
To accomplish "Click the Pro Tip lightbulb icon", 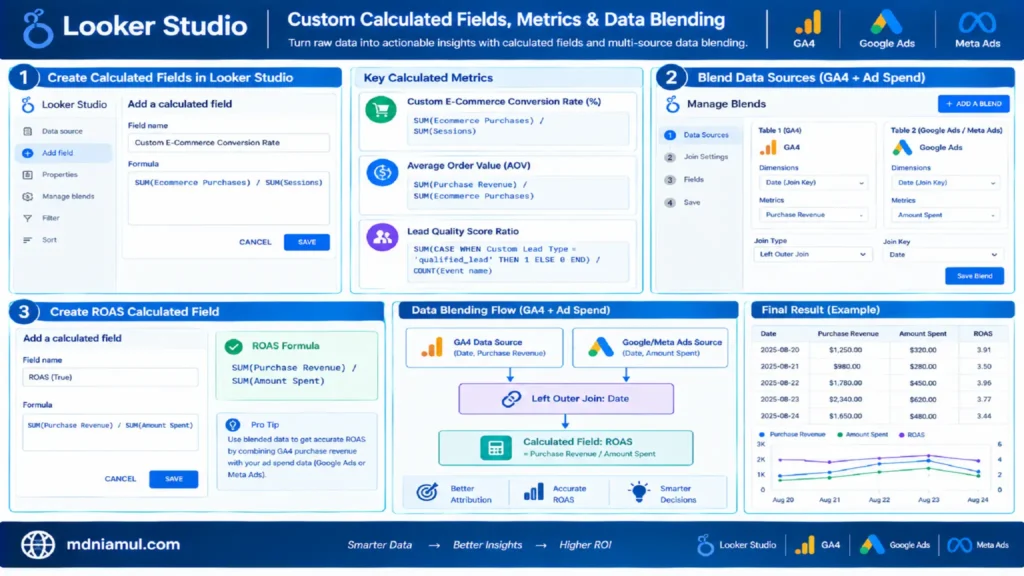I will (x=232, y=424).
